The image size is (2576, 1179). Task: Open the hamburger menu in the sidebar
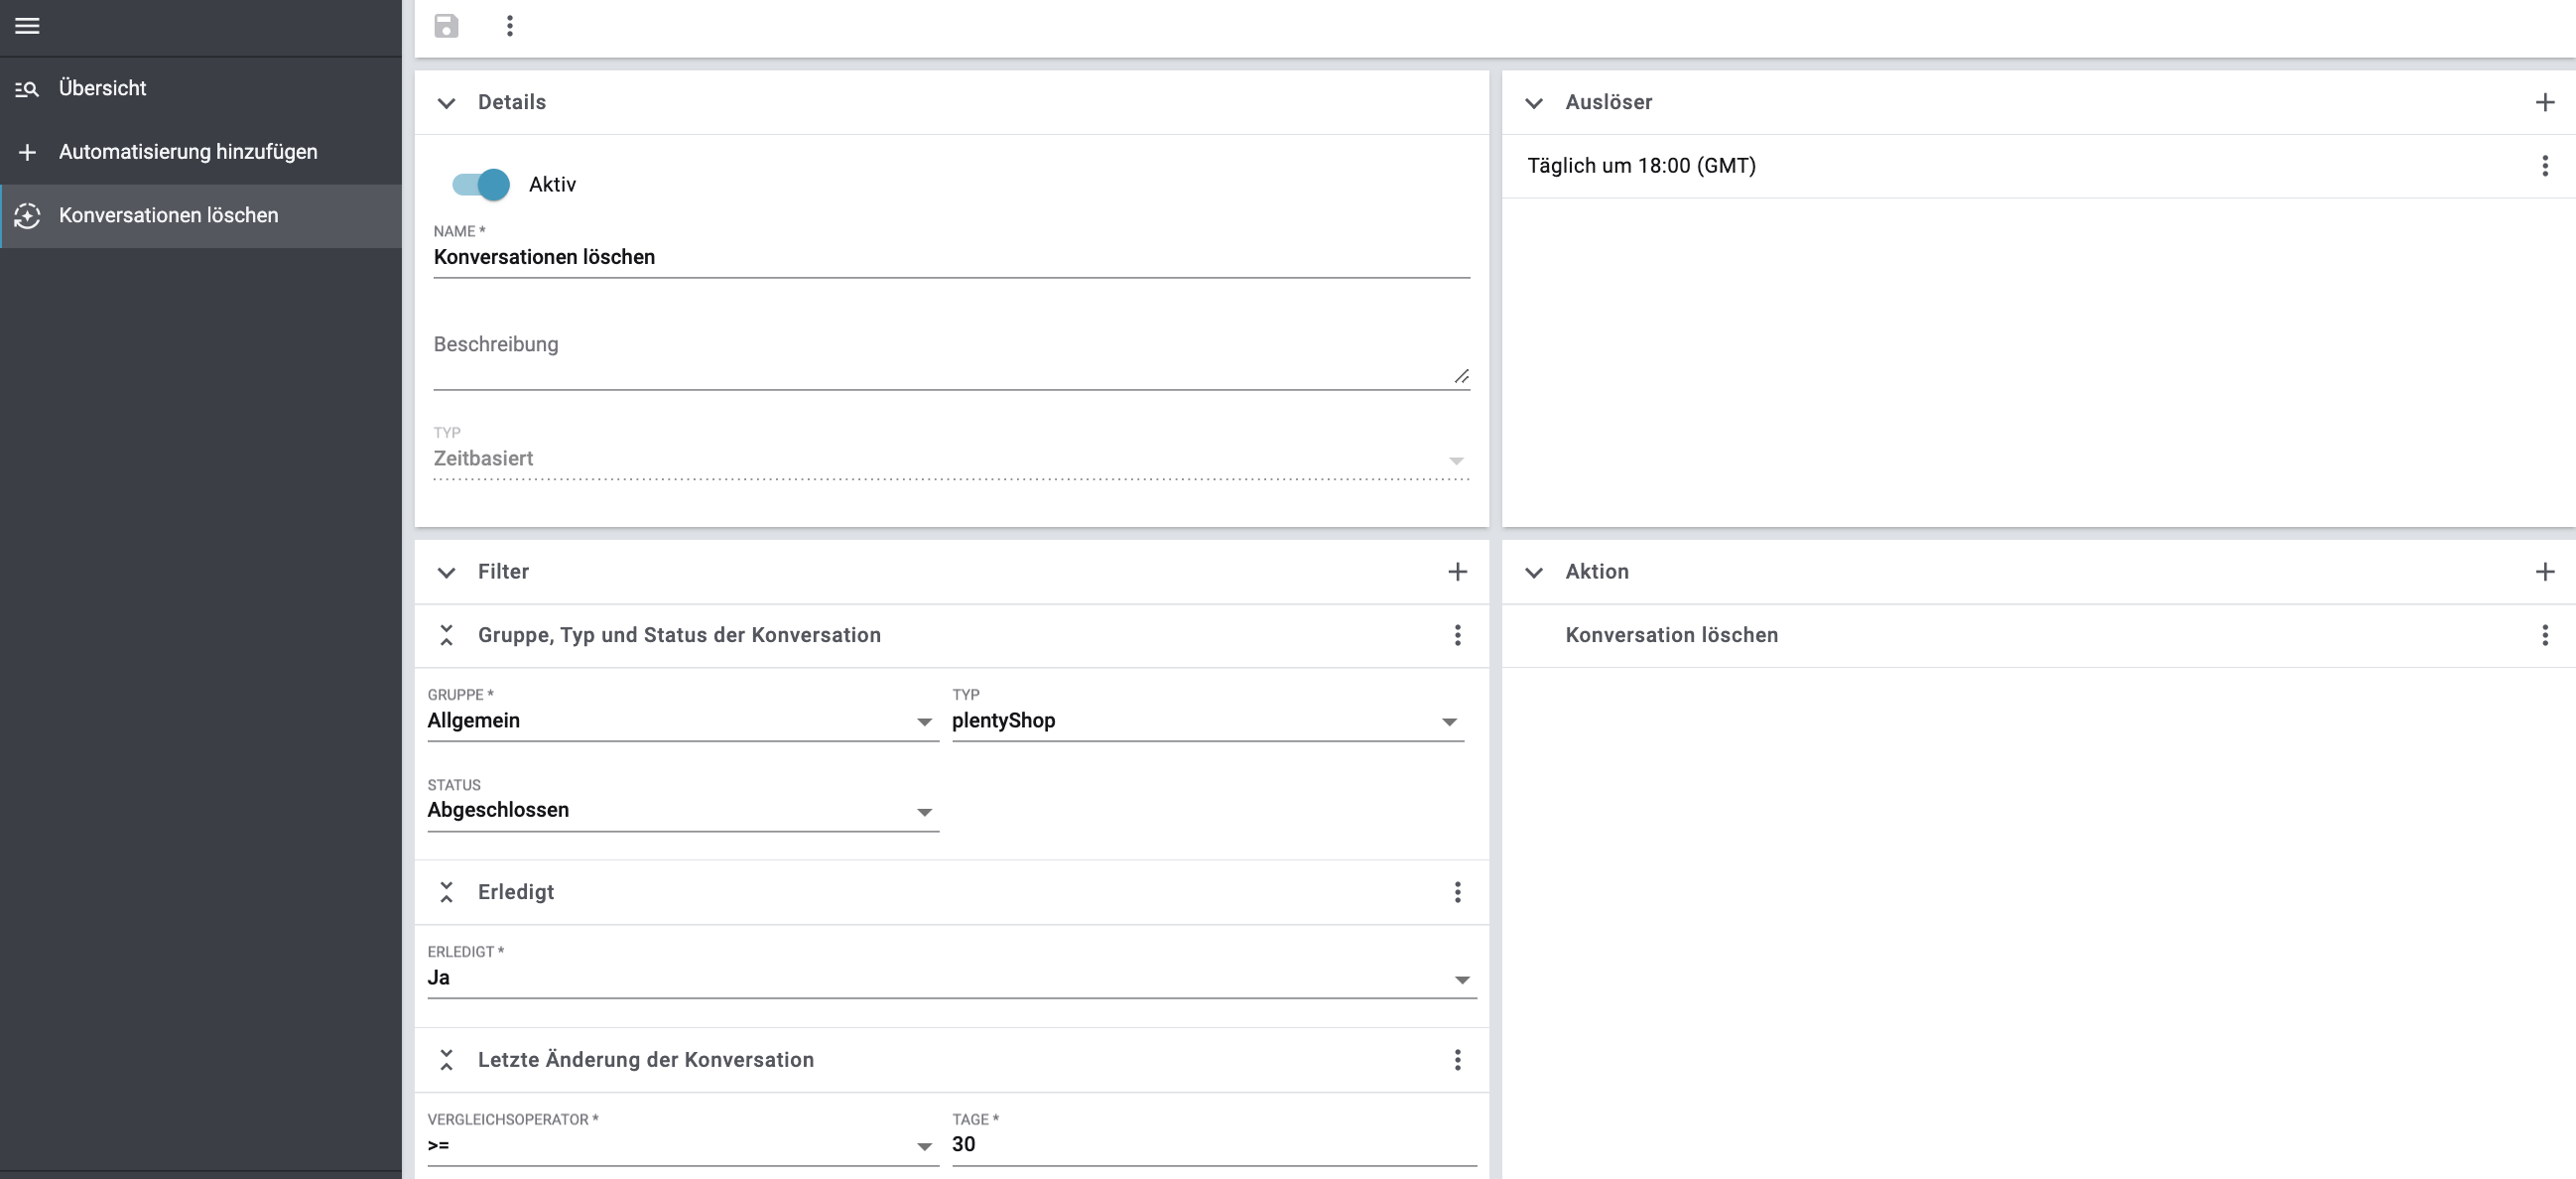click(27, 26)
